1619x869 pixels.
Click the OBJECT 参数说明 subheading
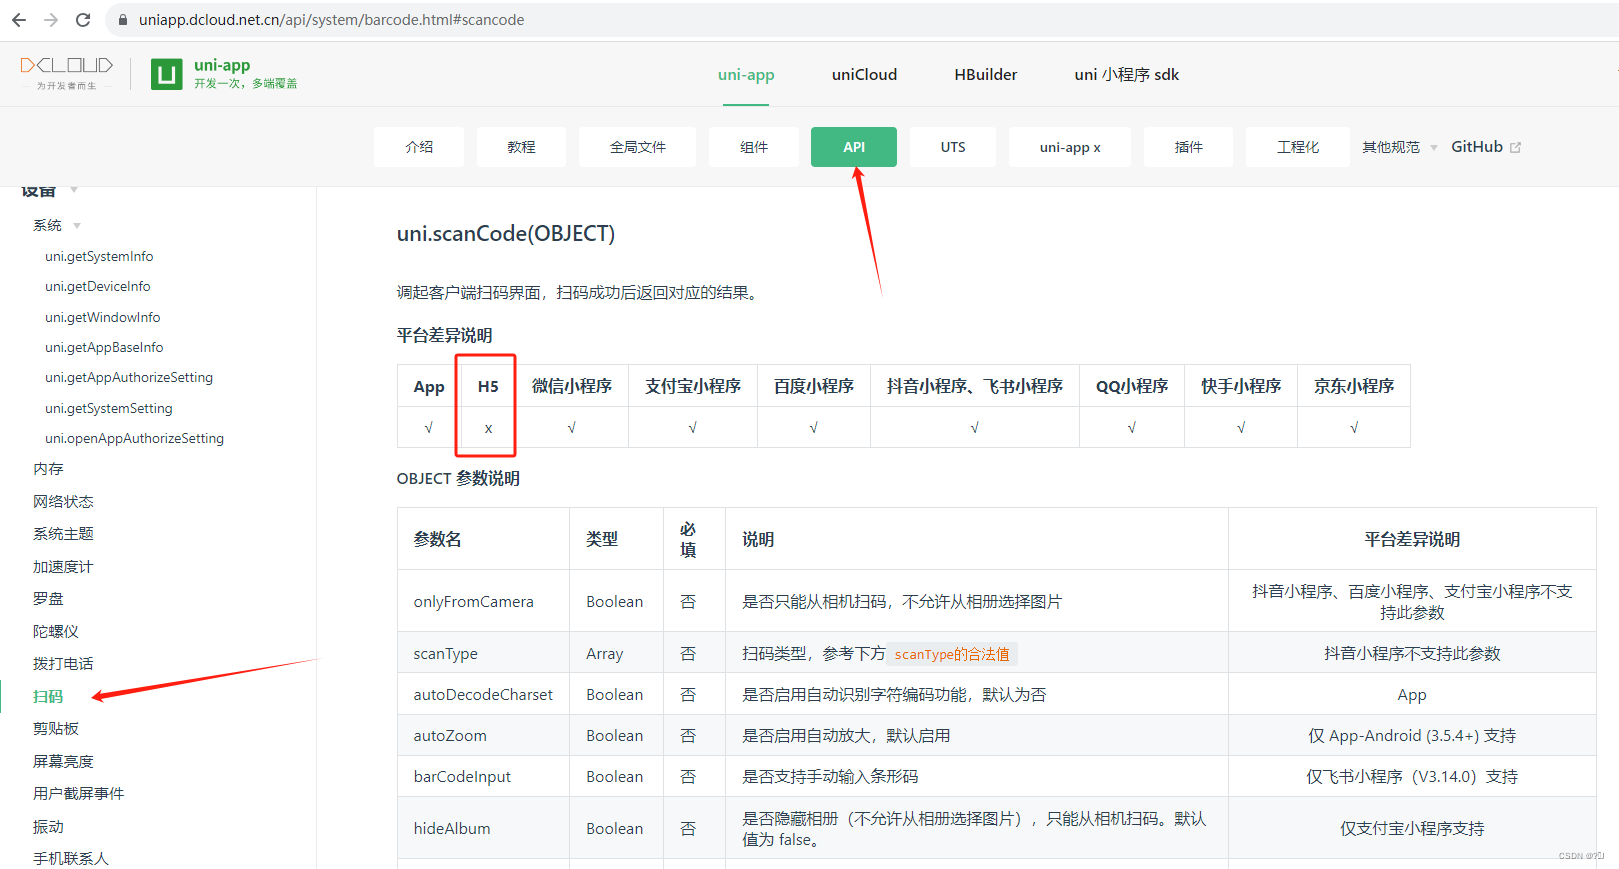point(458,479)
